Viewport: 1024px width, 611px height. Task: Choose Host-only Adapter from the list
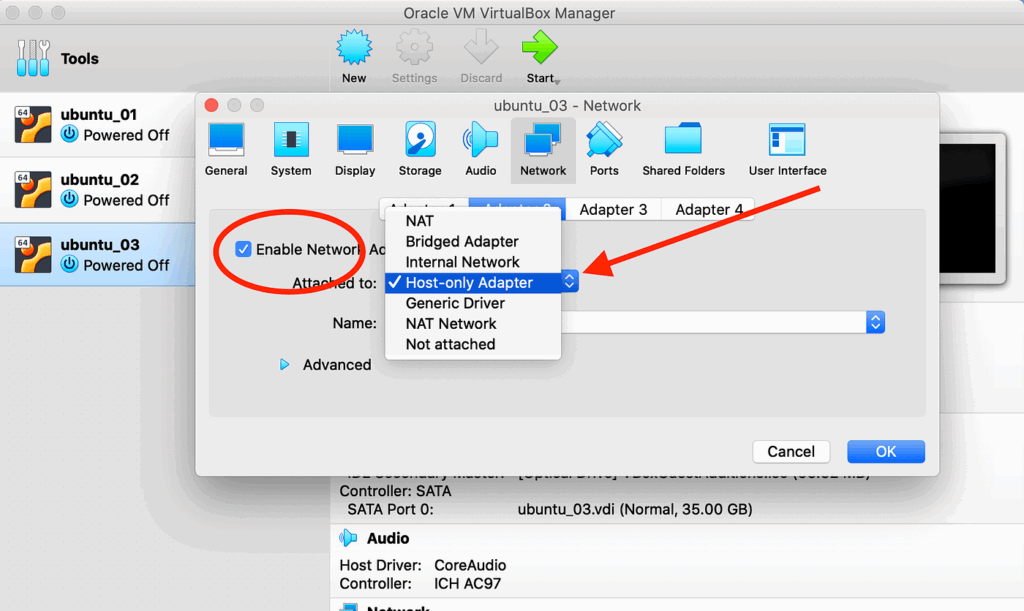pos(473,283)
